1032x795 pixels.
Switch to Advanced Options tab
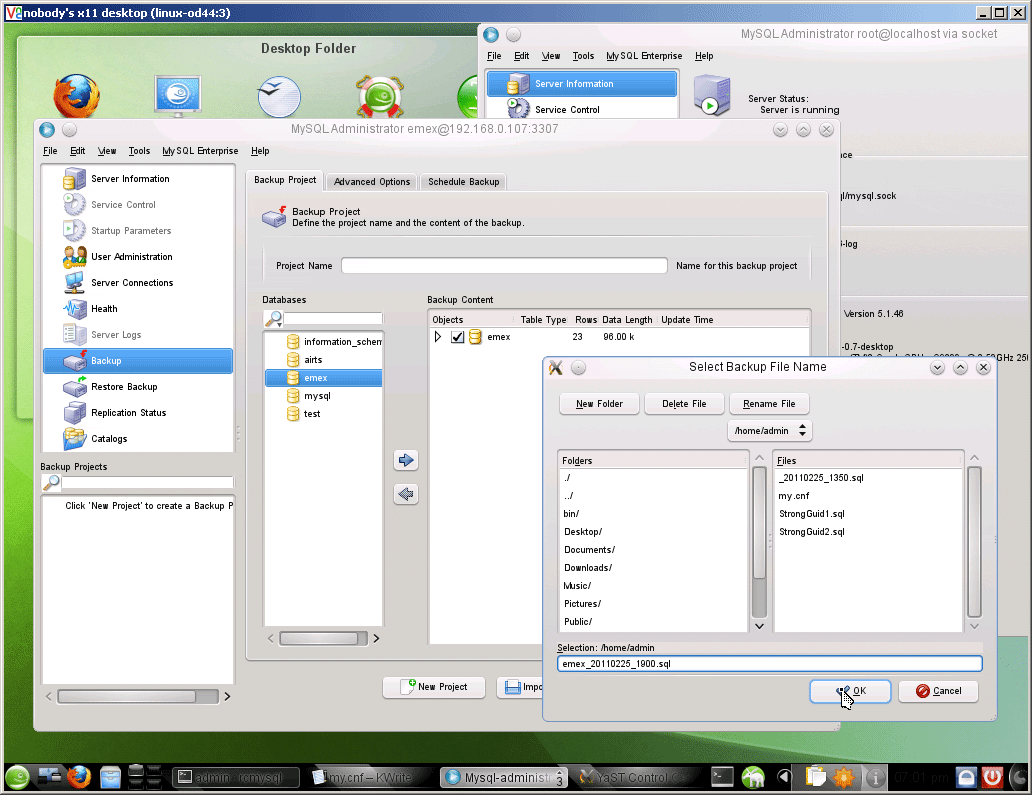(372, 182)
